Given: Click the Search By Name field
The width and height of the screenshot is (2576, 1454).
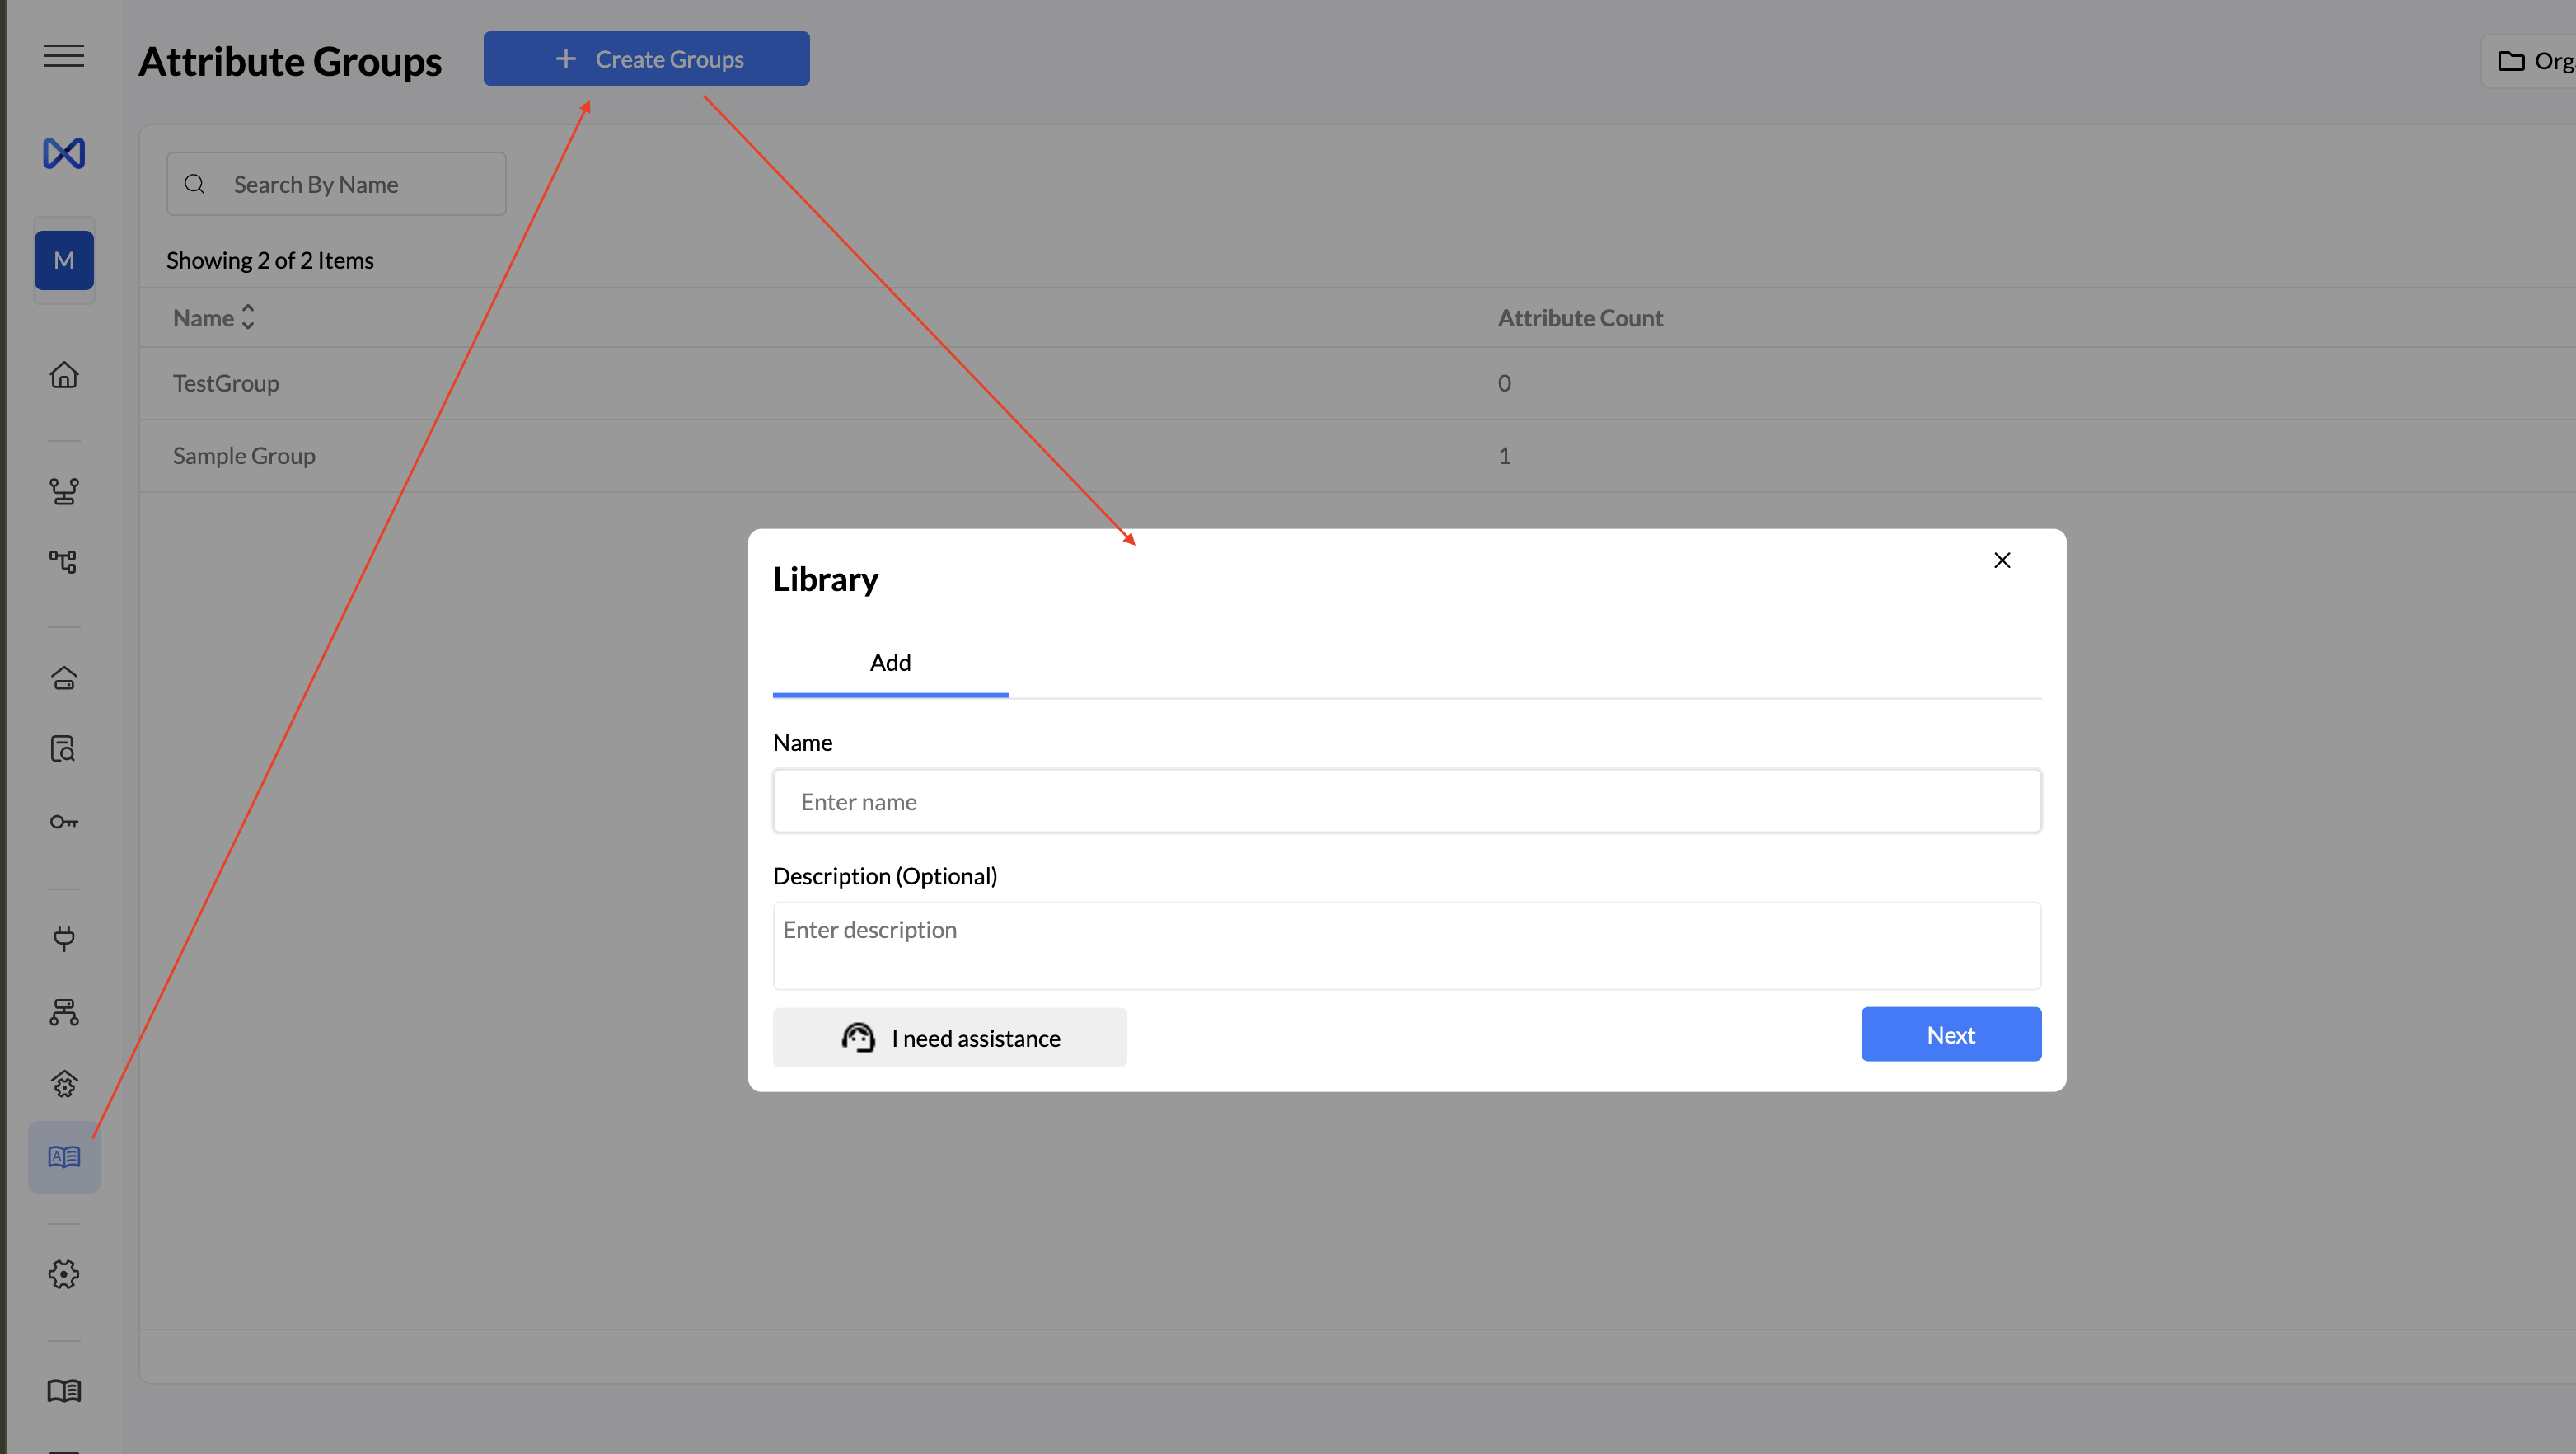Looking at the screenshot, I should 336,185.
